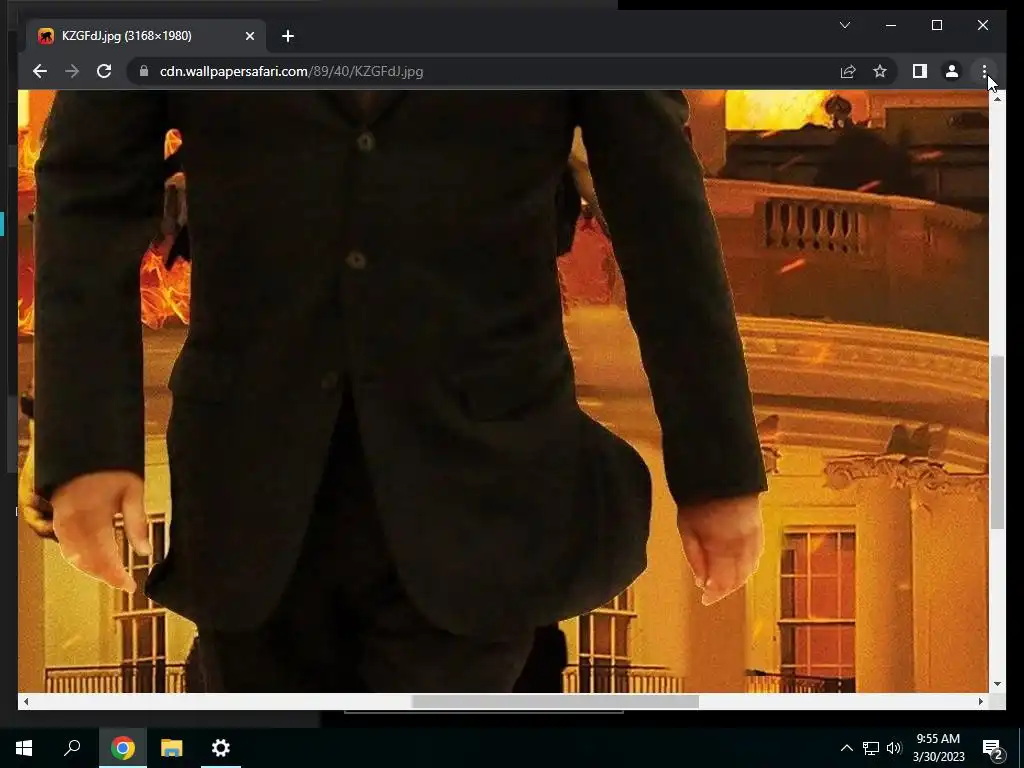Focus the address bar URL
The width and height of the screenshot is (1024, 768).
pos(291,71)
